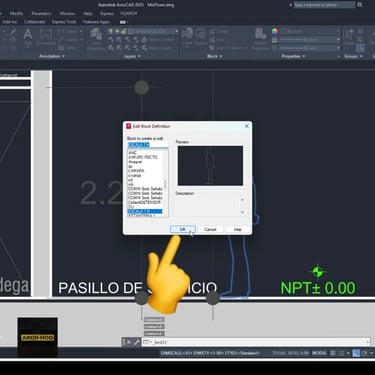Open the Express Tools ribbon tab
The image size is (375, 375).
(x=64, y=22)
